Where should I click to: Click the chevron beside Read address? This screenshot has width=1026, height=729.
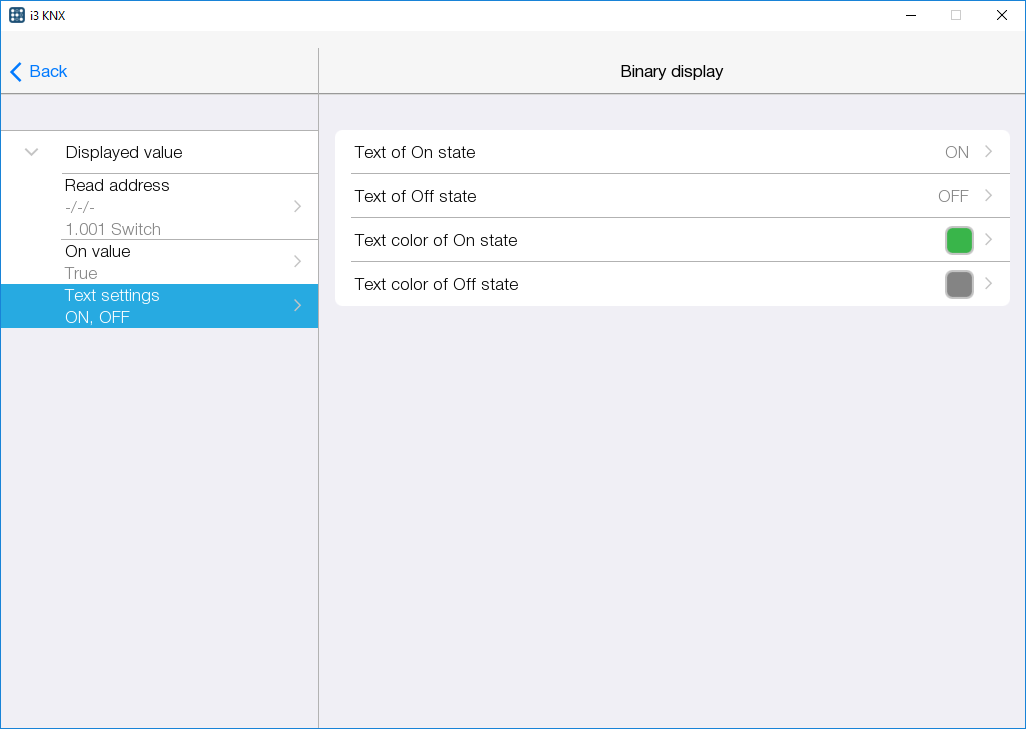click(x=297, y=206)
